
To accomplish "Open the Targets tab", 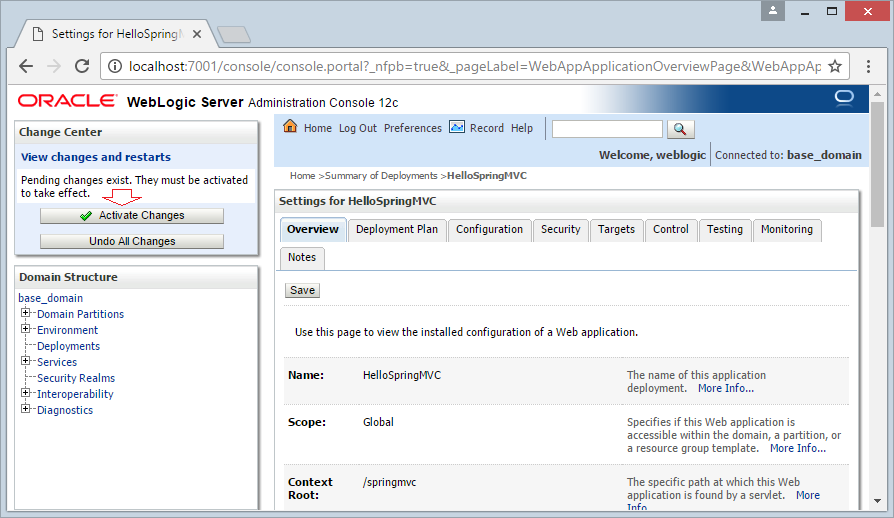I will click(616, 230).
